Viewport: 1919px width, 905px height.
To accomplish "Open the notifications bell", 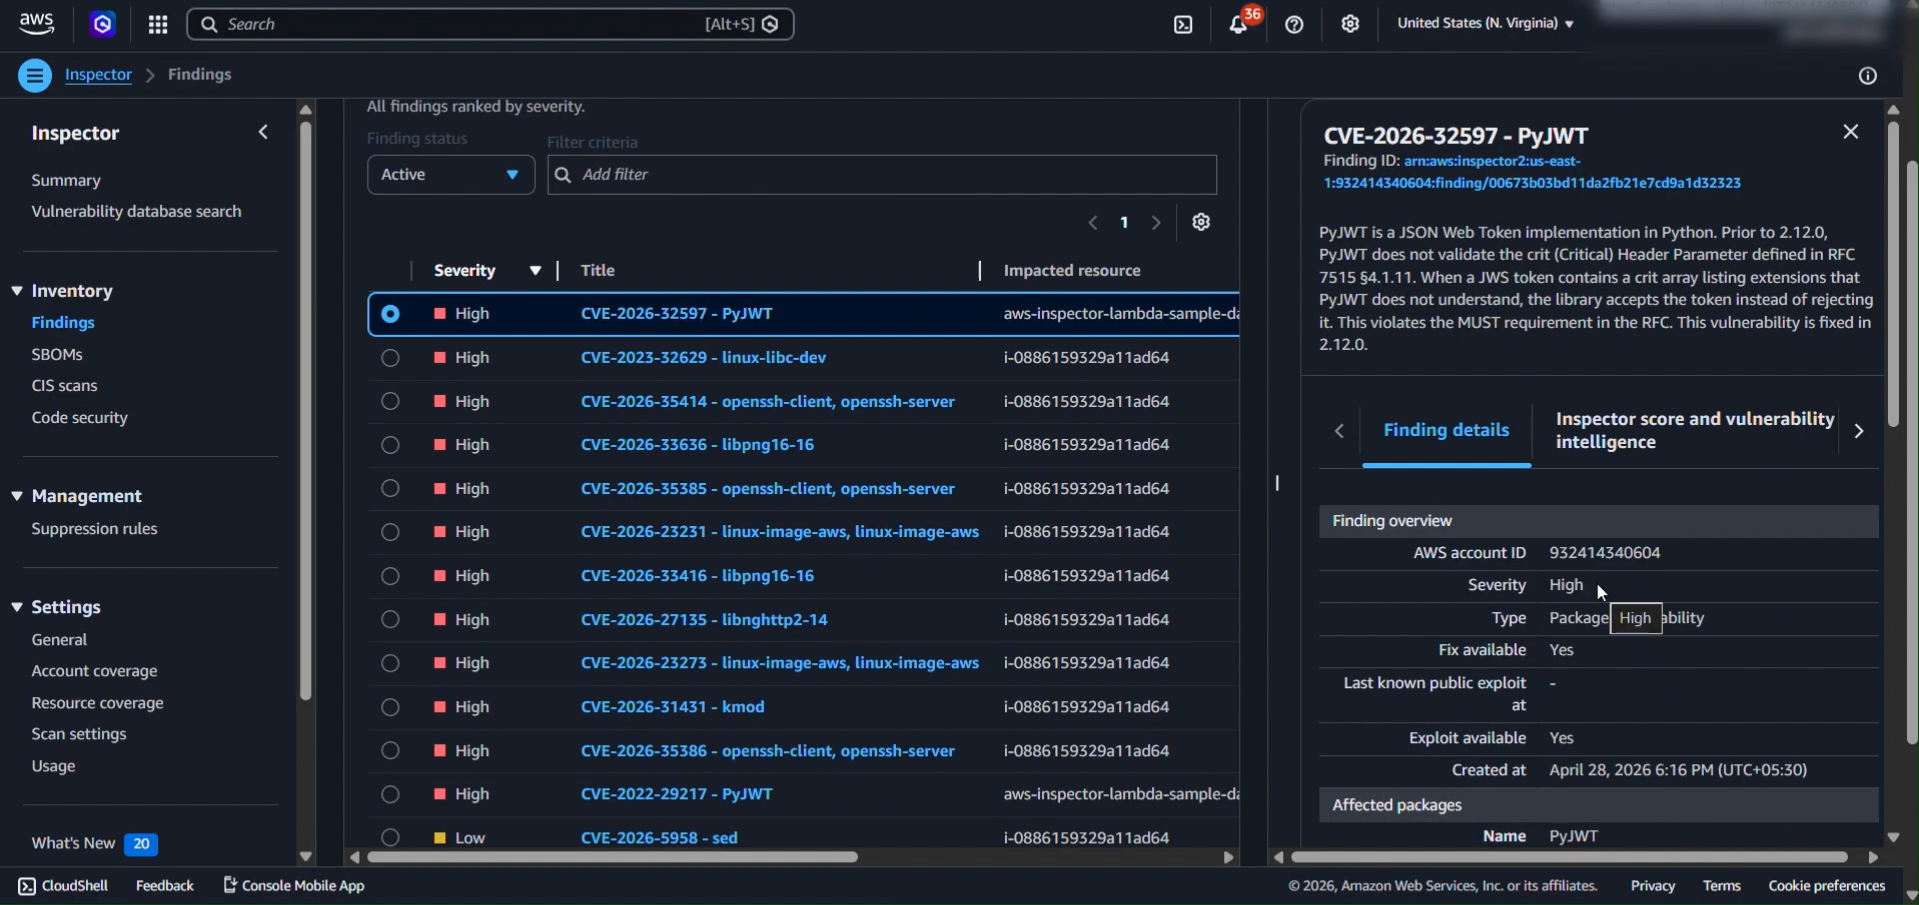I will (1239, 24).
